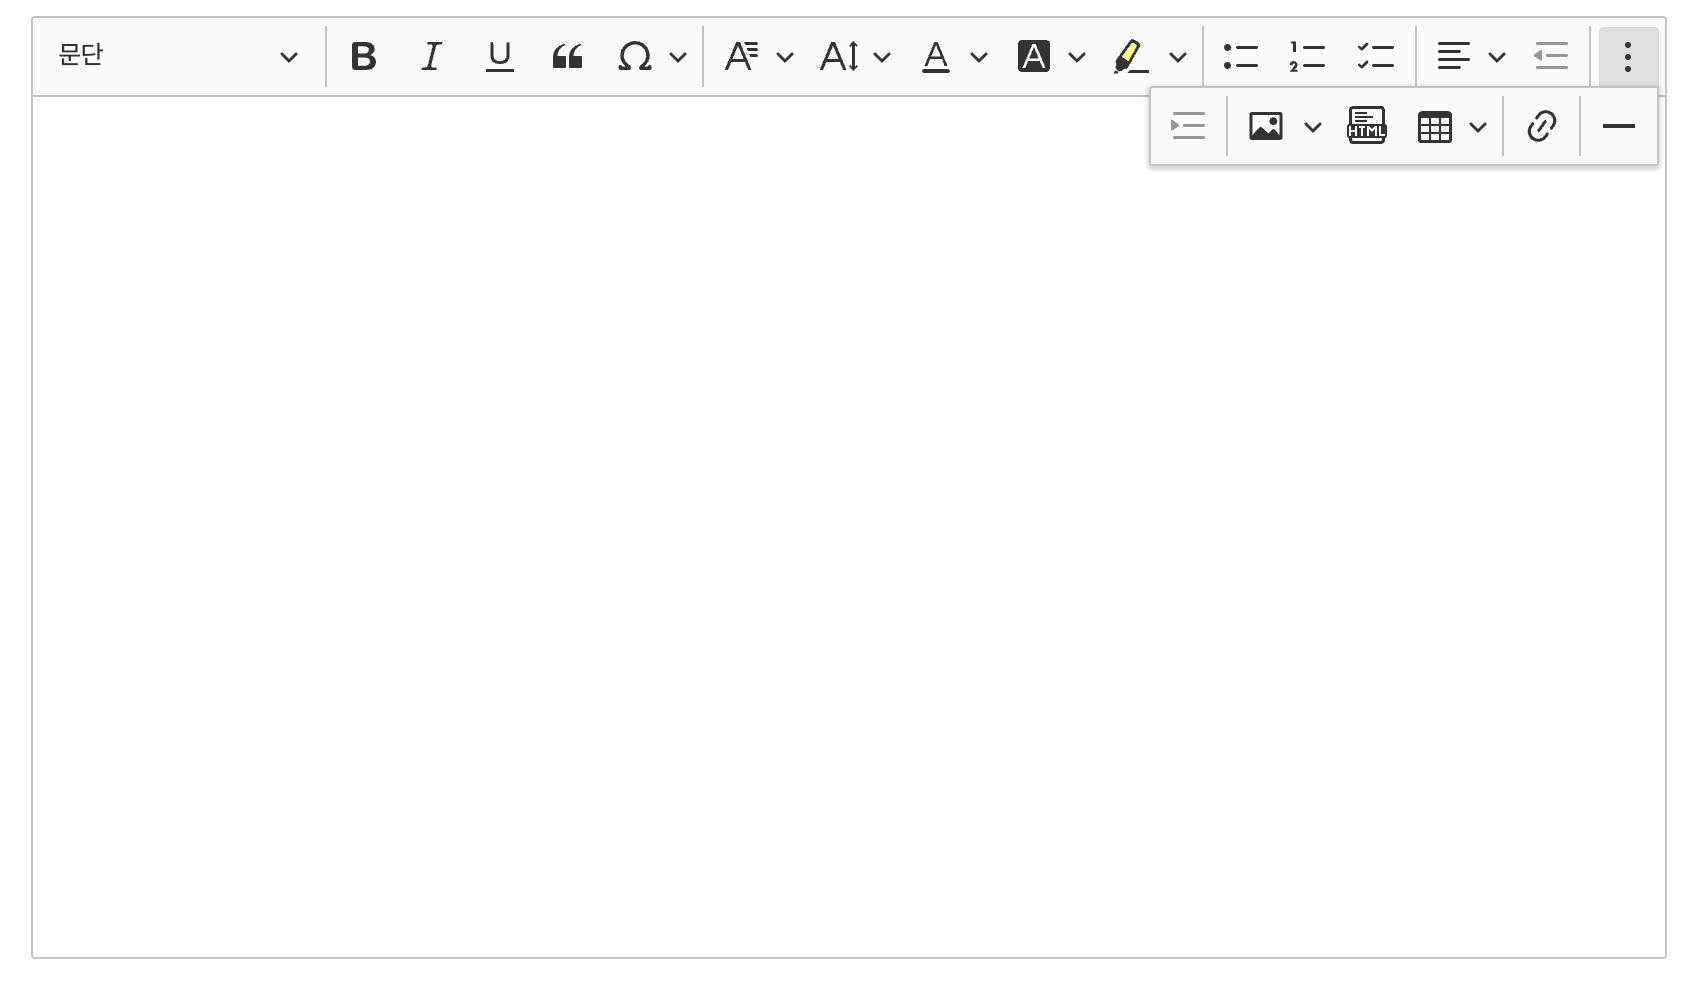This screenshot has height=984, width=1708.
Task: Toggle italic text style
Action: 432,57
